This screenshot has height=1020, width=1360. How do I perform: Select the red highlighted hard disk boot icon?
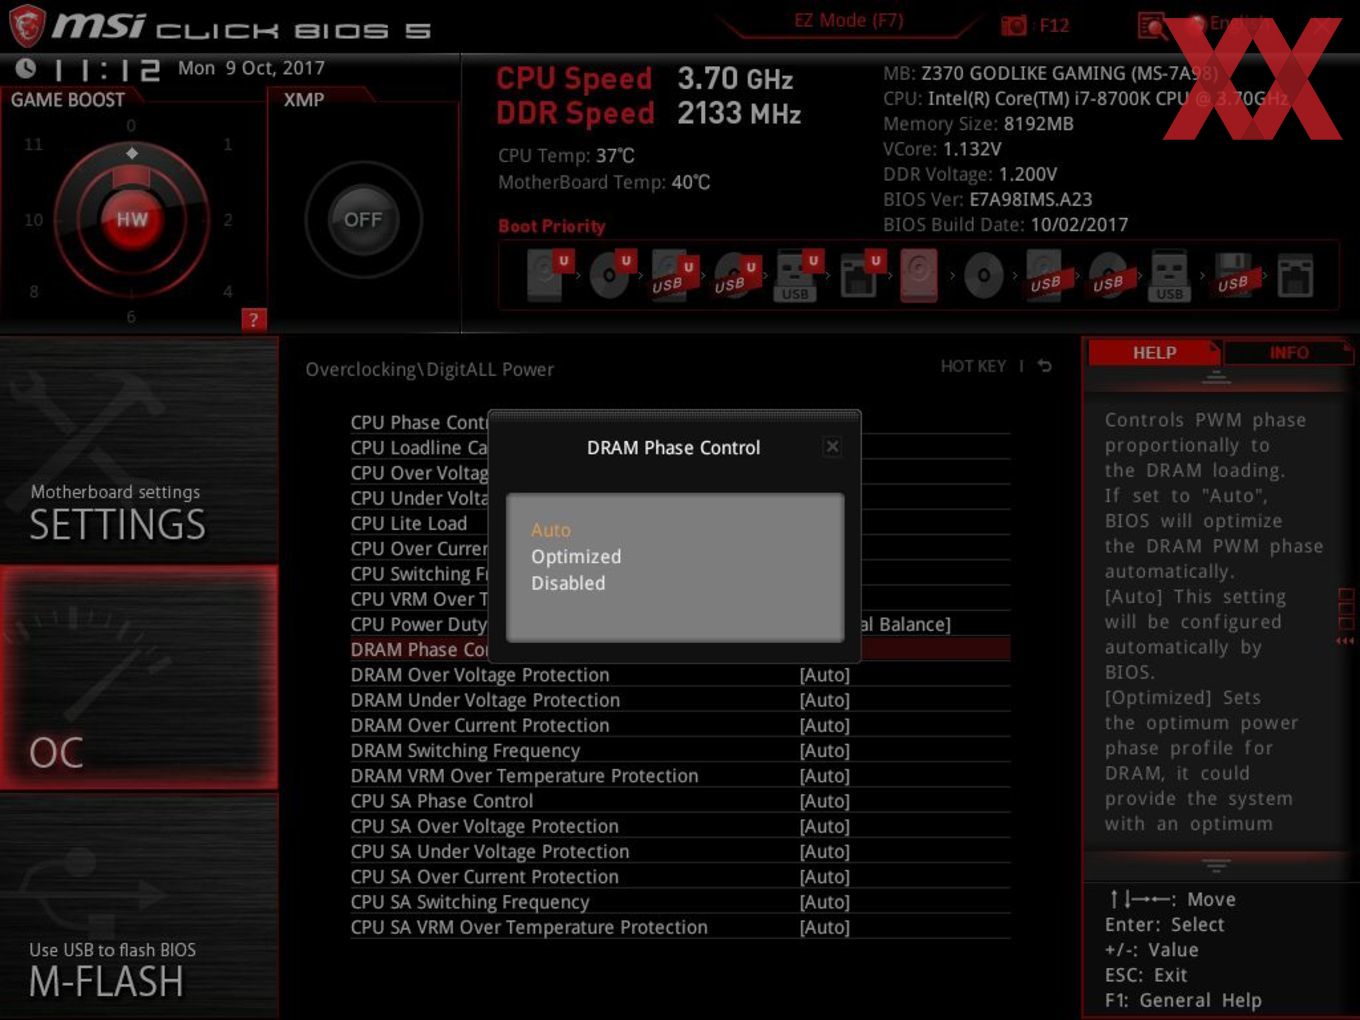point(919,275)
